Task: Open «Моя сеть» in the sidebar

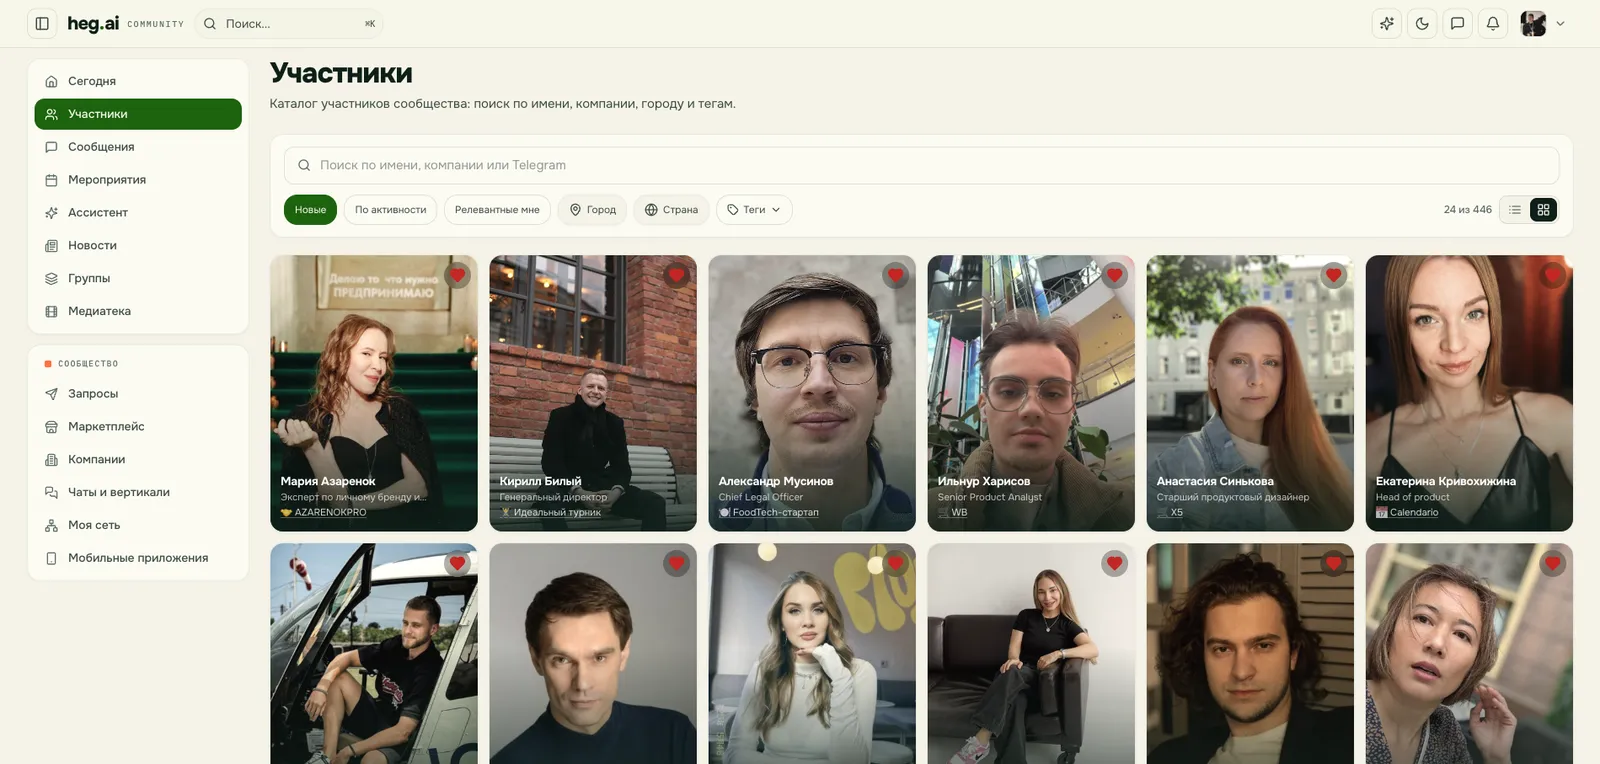Action: [138, 526]
